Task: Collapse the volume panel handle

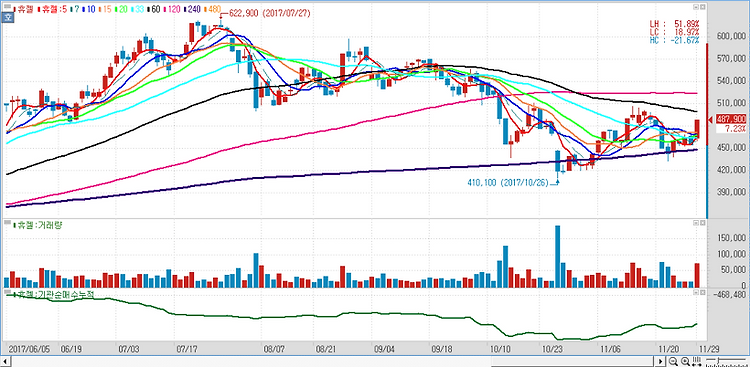Action: click(x=7, y=223)
